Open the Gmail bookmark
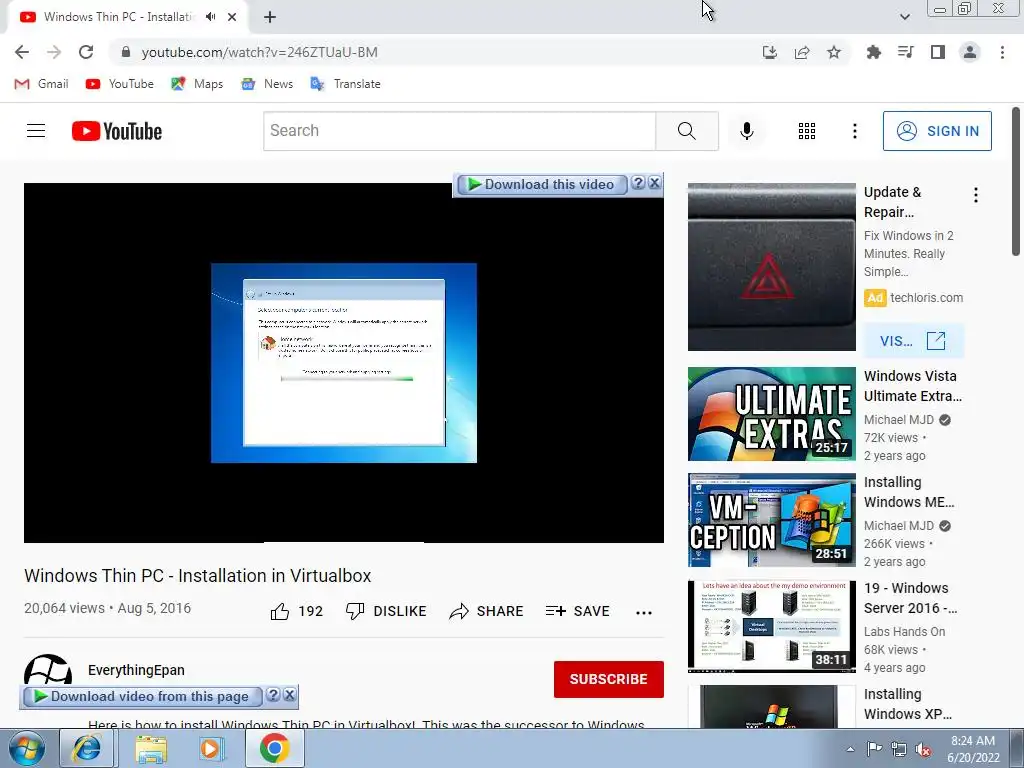Viewport: 1024px width, 768px height. [41, 84]
